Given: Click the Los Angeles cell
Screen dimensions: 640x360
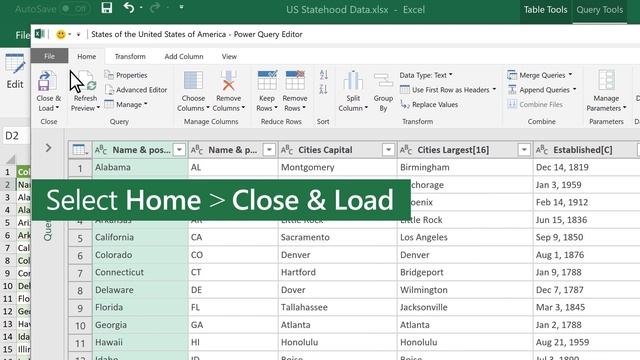Looking at the screenshot, I should 465,238.
